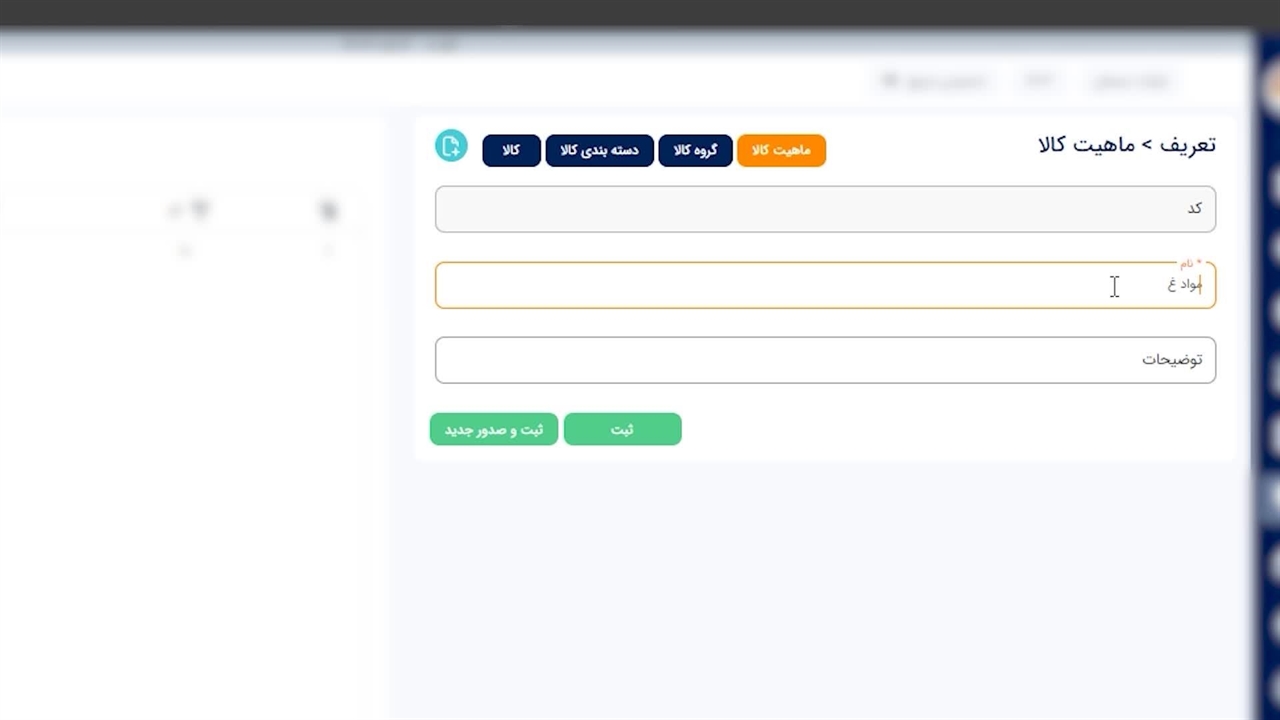The height and width of the screenshot is (720, 1280).
Task: Focus the نام text field
Action: 825,286
